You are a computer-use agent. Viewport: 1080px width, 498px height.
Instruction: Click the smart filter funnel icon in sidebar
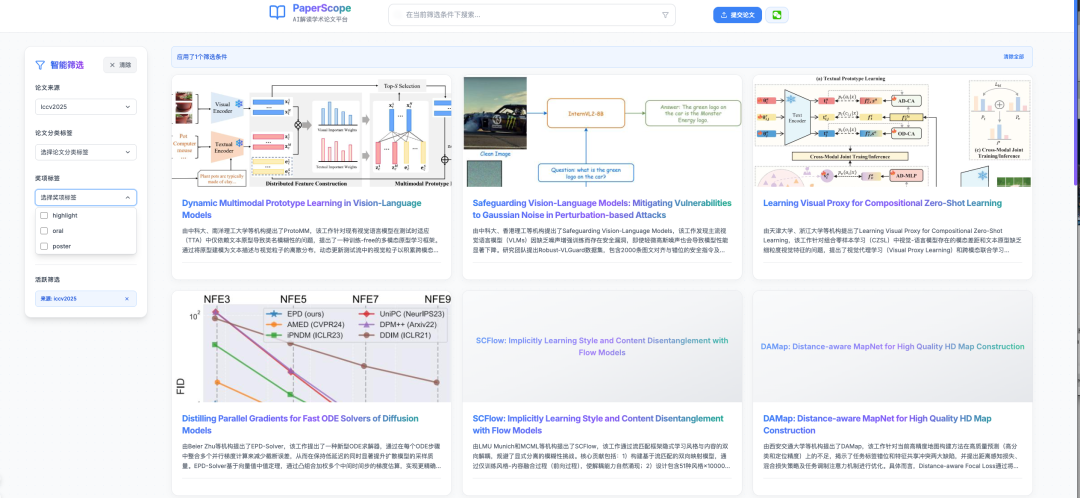point(40,65)
